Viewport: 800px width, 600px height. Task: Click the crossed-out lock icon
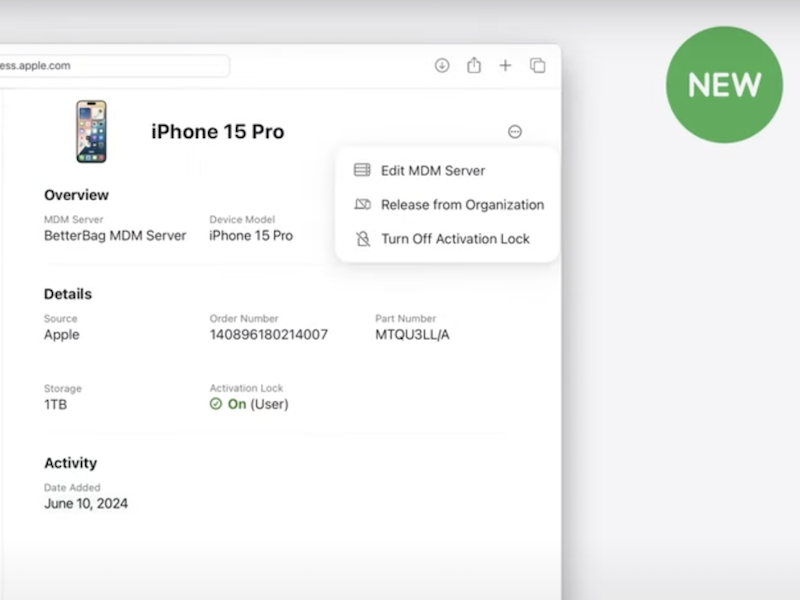pyautogui.click(x=363, y=238)
